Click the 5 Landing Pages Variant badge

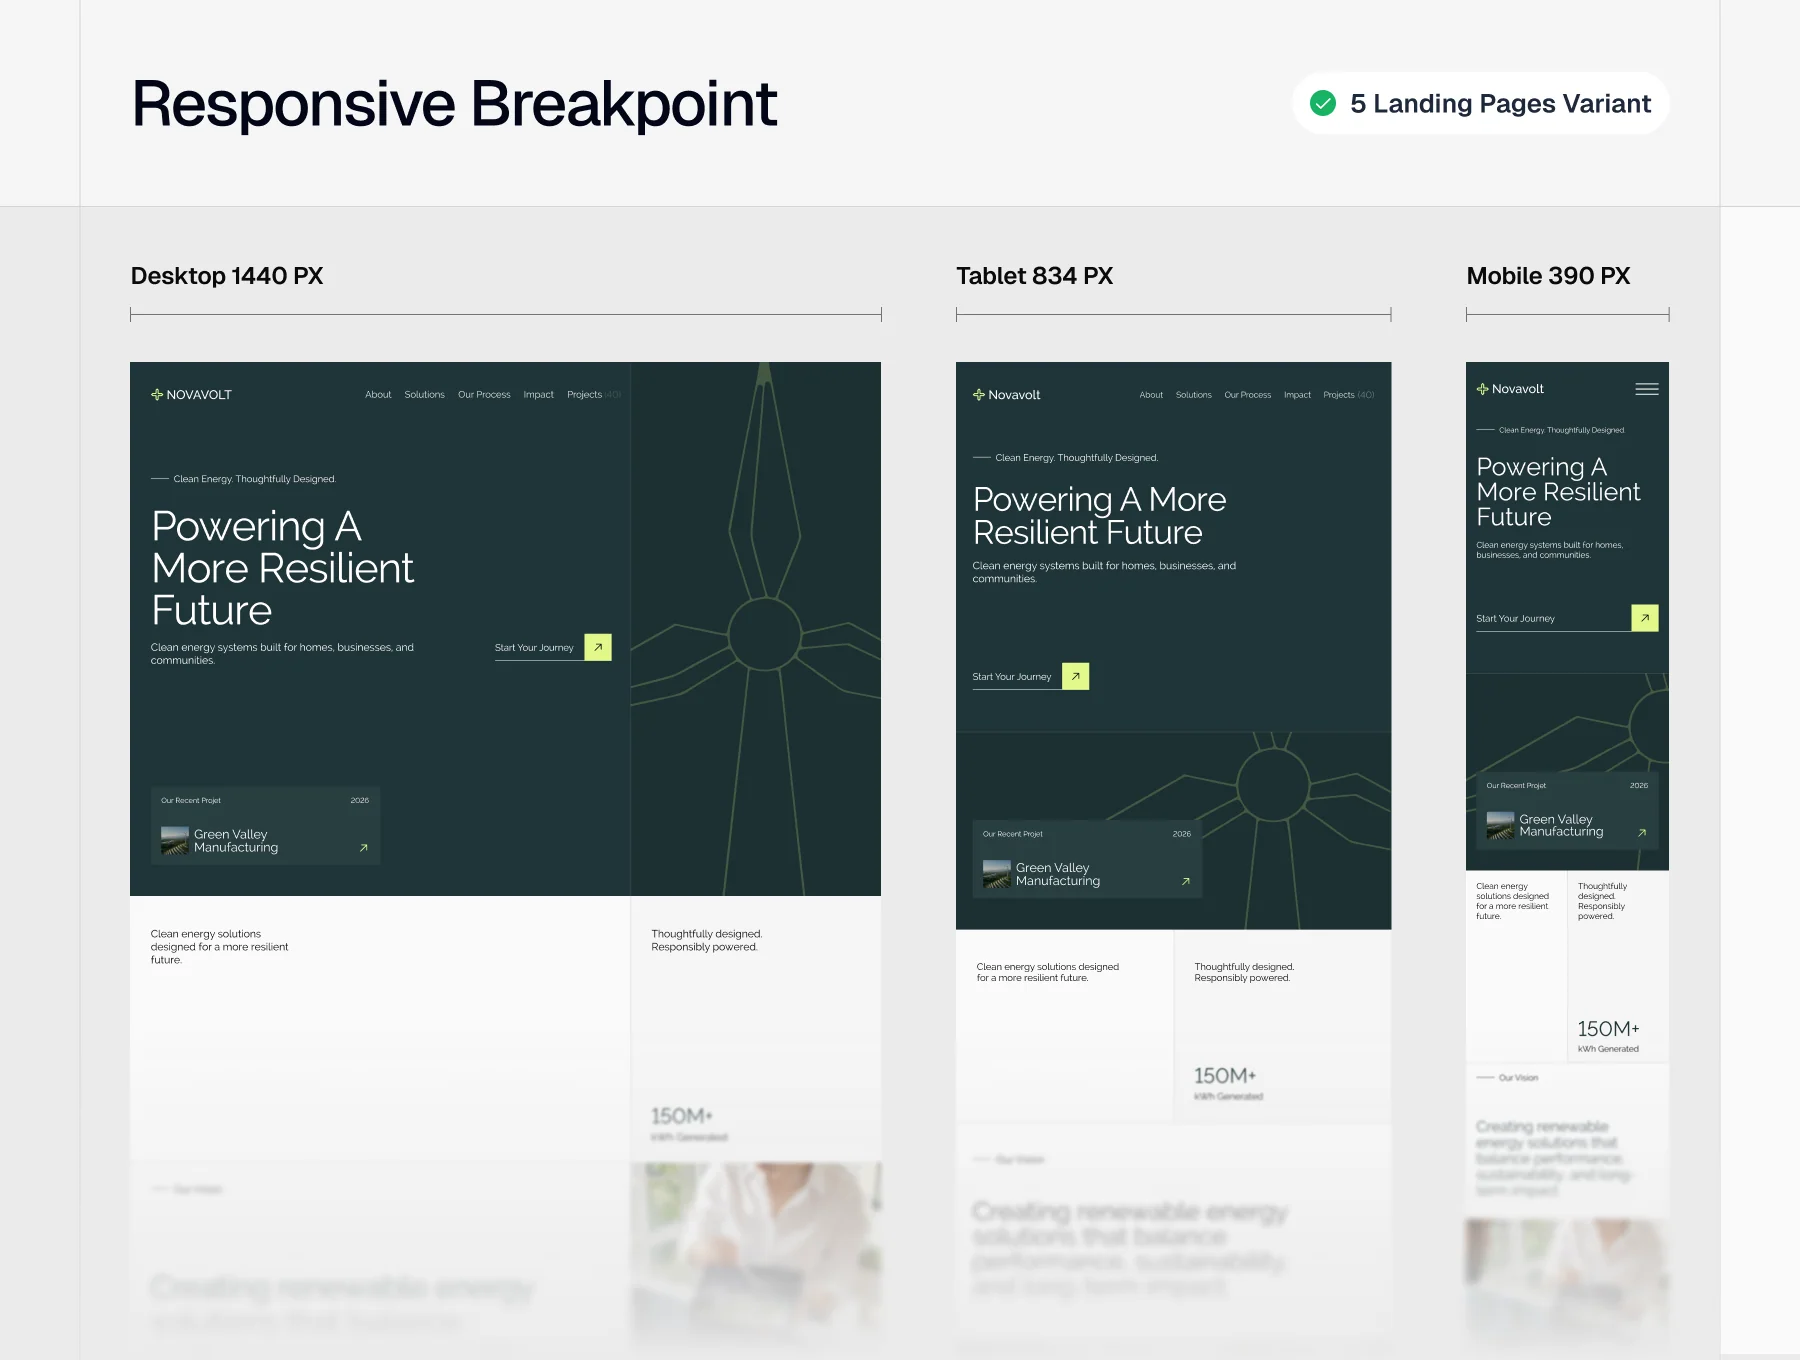pos(1480,103)
